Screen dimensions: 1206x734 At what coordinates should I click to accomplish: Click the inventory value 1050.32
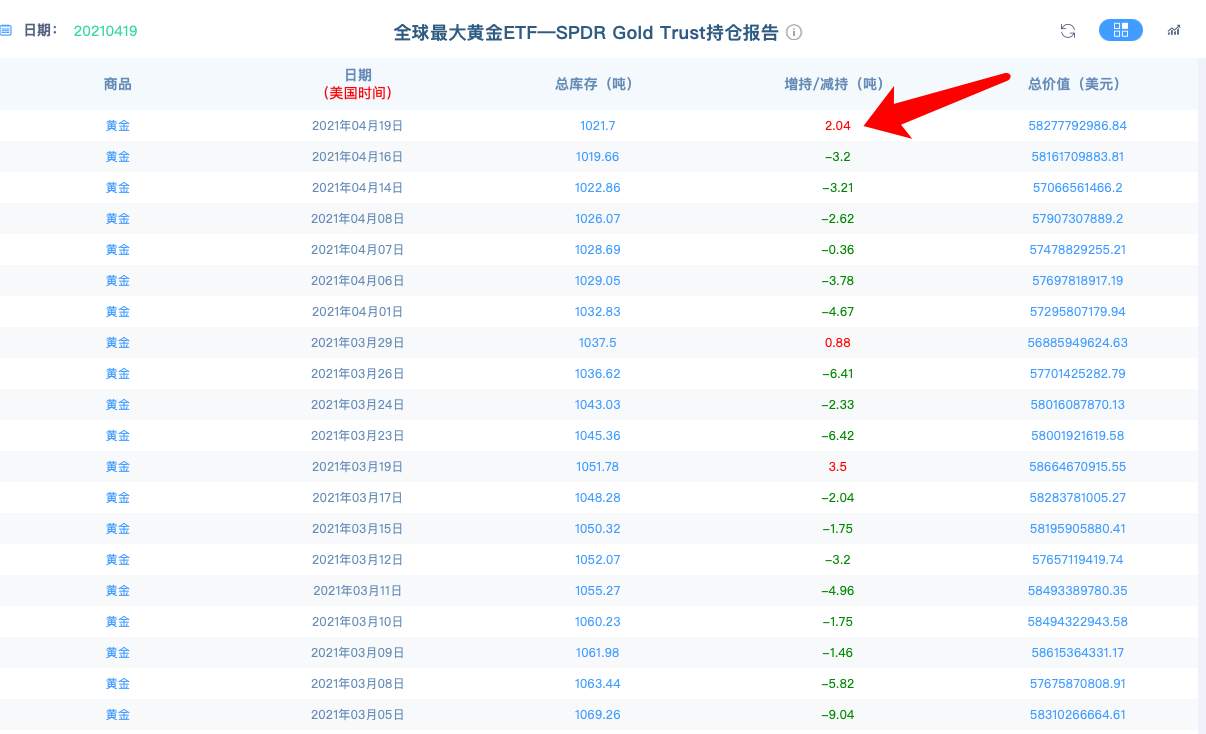(x=597, y=529)
